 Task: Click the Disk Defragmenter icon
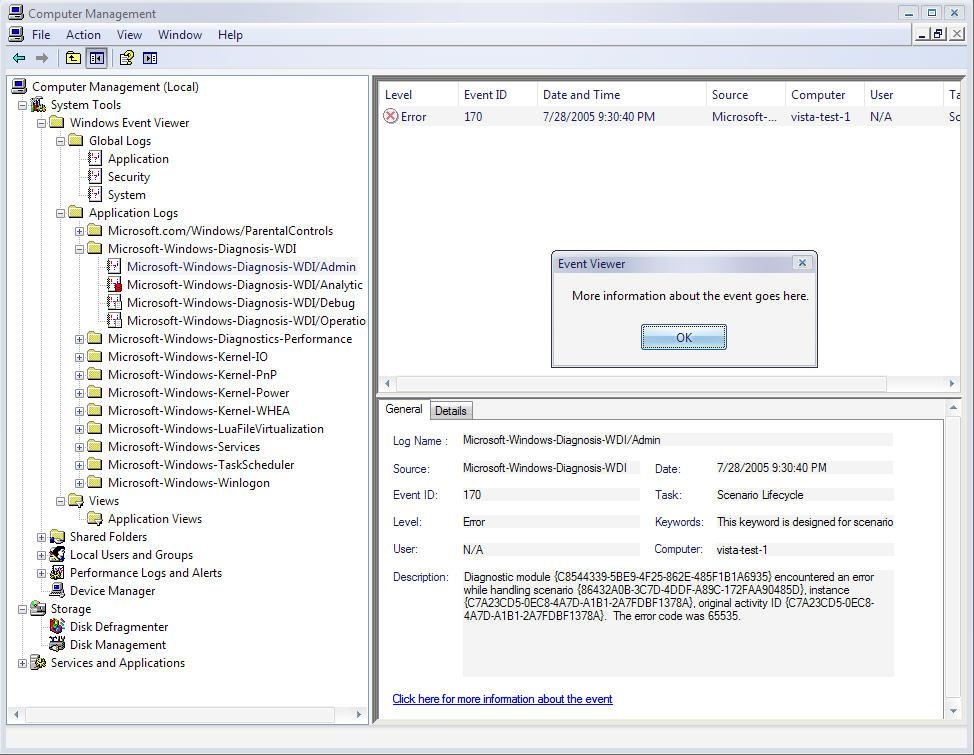pos(58,627)
